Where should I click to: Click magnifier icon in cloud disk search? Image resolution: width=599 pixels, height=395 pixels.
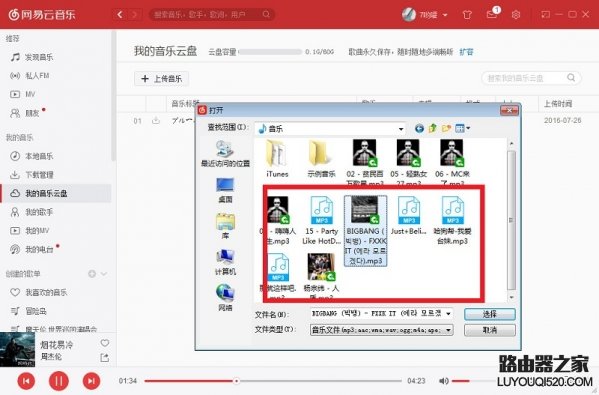click(571, 78)
